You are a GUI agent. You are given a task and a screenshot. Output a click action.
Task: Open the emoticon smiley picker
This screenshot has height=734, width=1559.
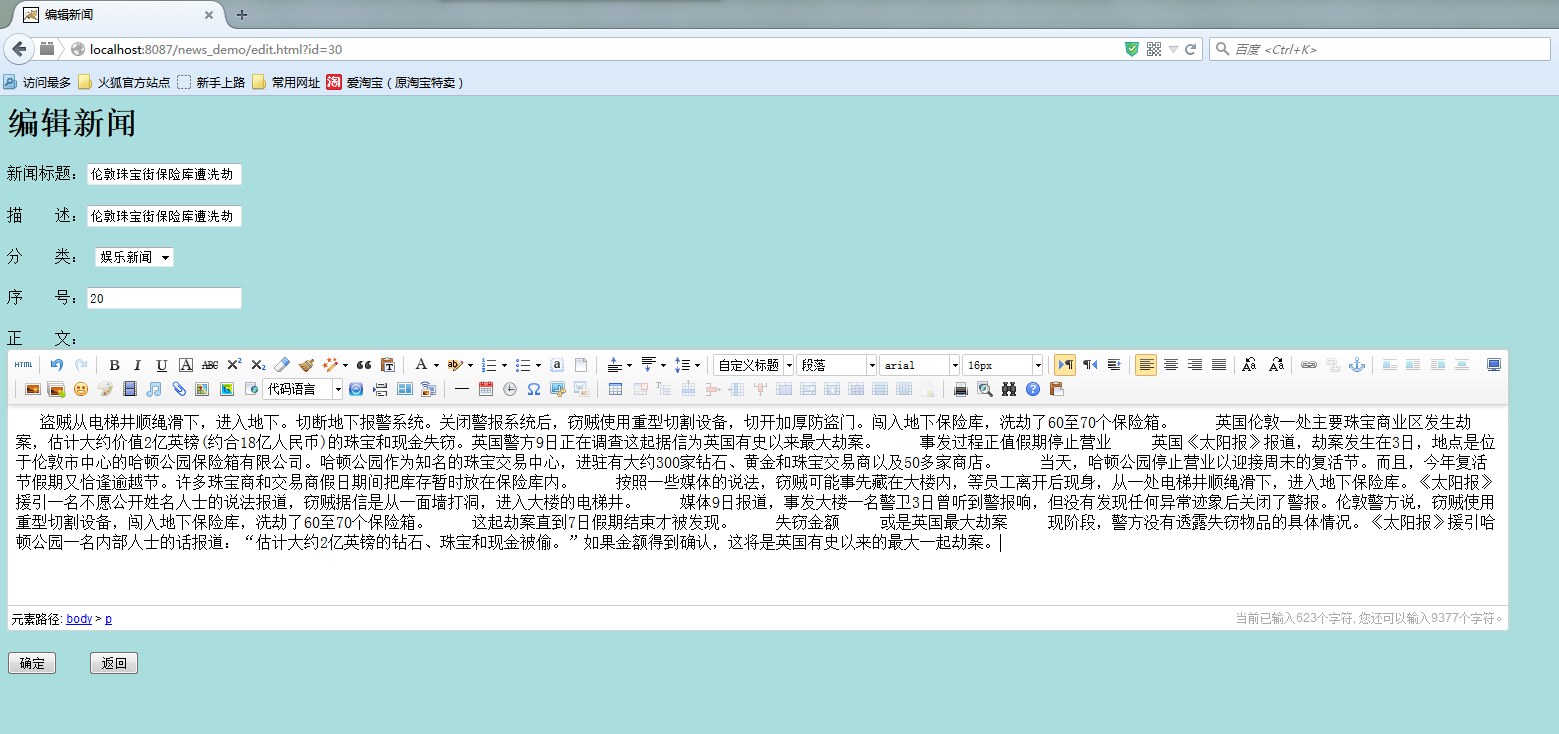coord(81,389)
